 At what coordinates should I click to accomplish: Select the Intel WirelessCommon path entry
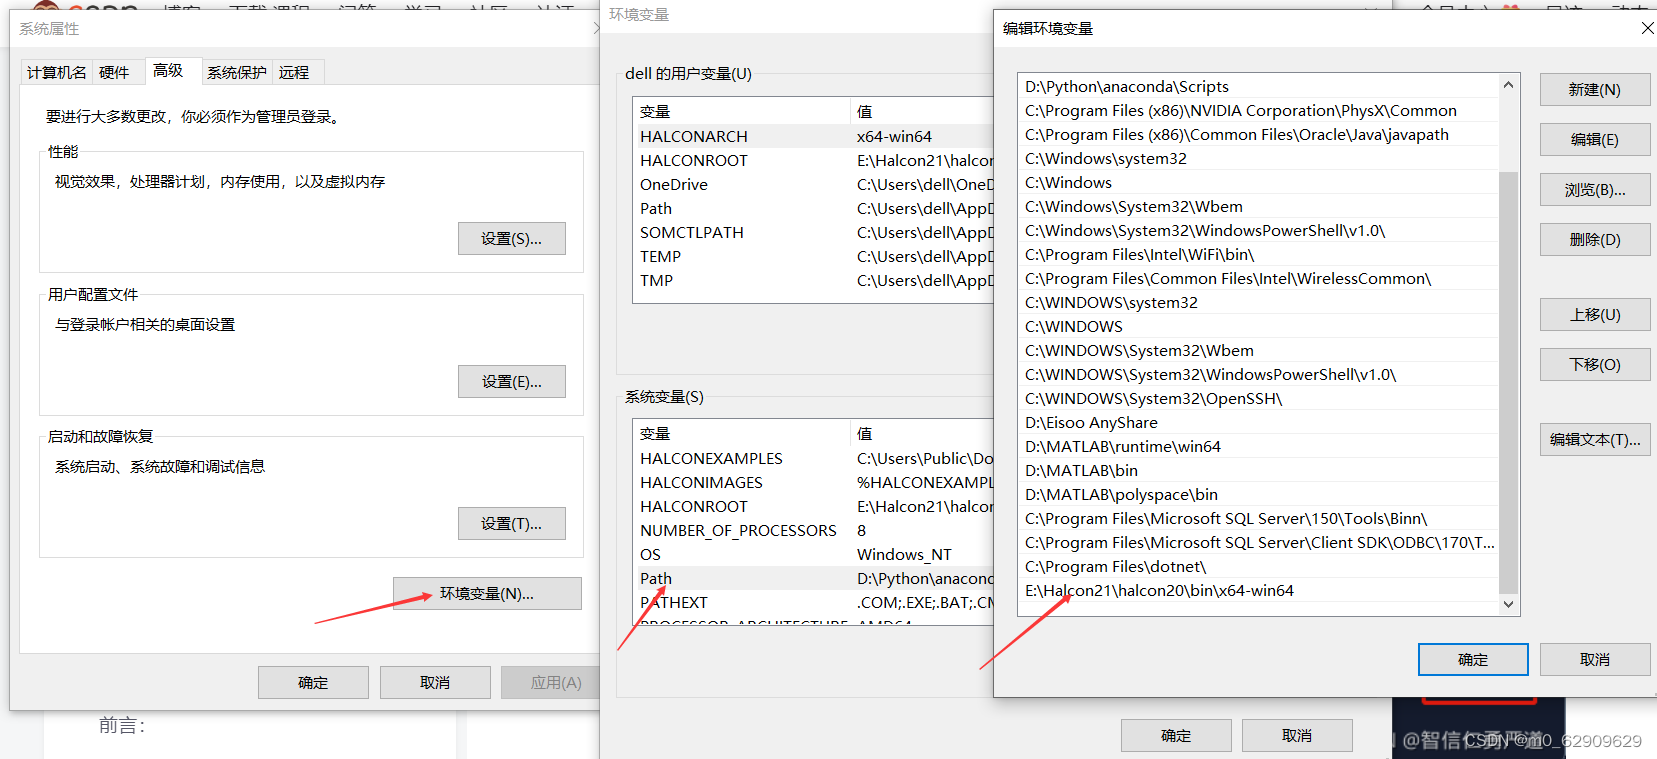pyautogui.click(x=1258, y=279)
